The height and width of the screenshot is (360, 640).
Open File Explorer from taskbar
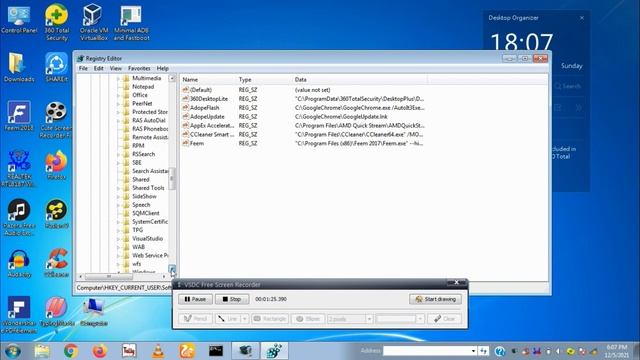point(42,351)
